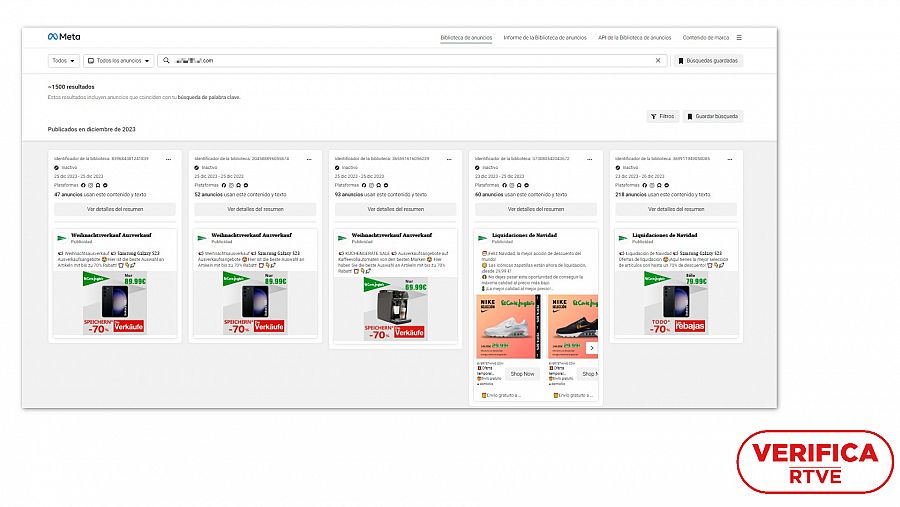Open the black Nike sneaker ad image
900x507 pixels.
(x=573, y=327)
